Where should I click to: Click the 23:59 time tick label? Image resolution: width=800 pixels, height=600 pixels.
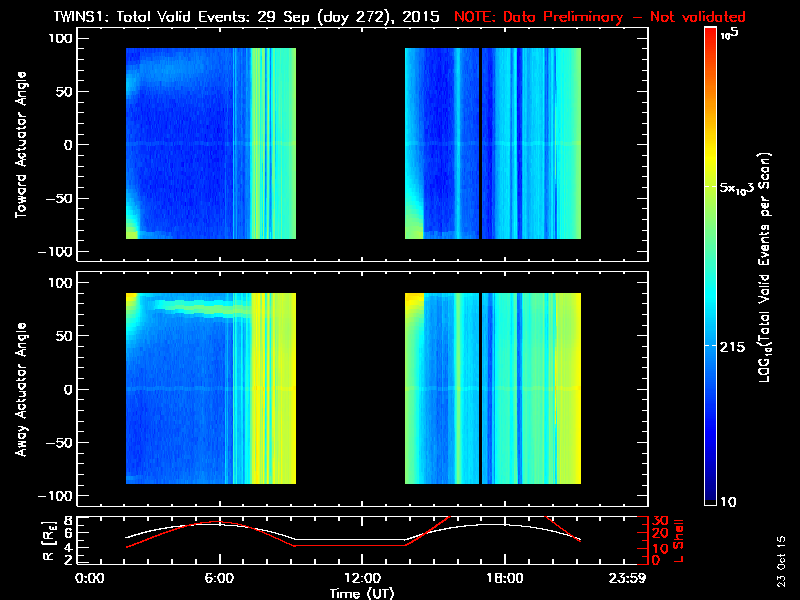634,578
